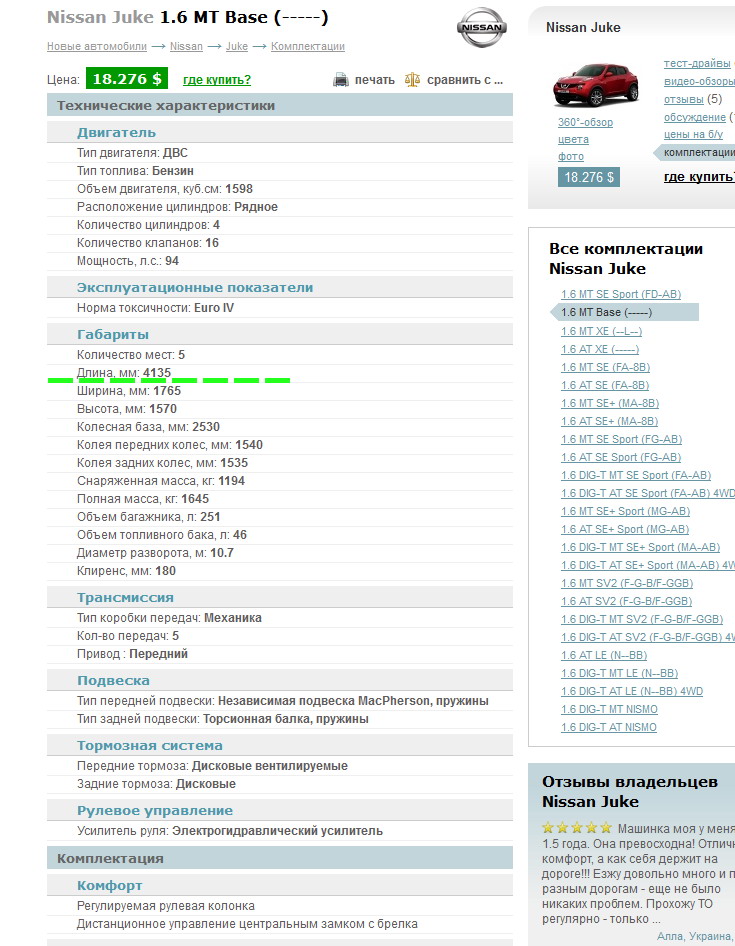
Task: Open the 'тест-драйвы' link
Action: point(697,64)
